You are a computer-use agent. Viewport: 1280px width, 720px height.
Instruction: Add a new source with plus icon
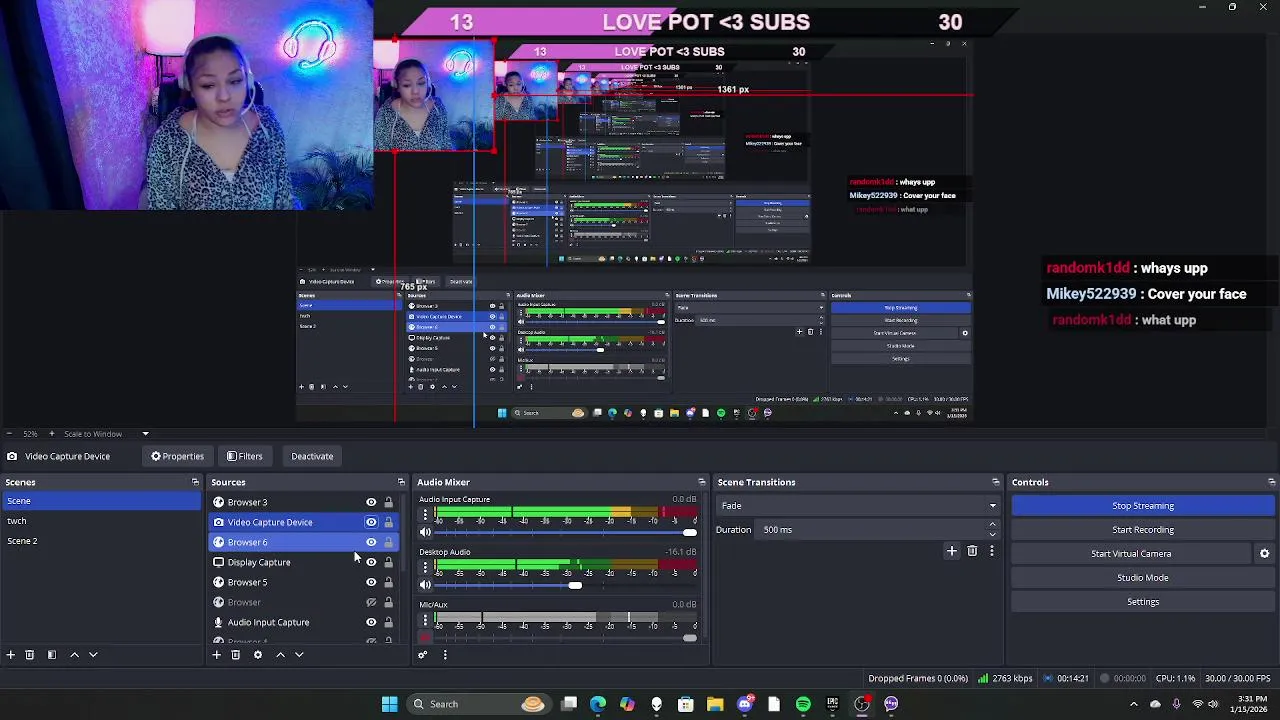[216, 655]
